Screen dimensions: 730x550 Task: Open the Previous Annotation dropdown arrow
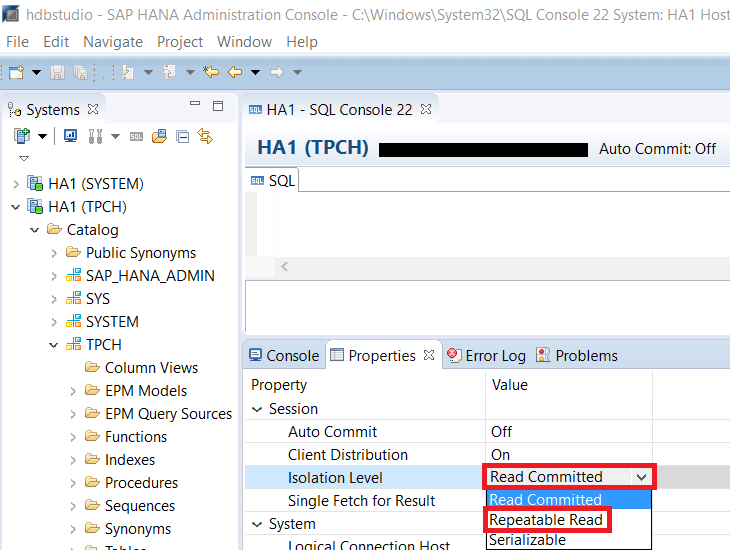[x=190, y=72]
